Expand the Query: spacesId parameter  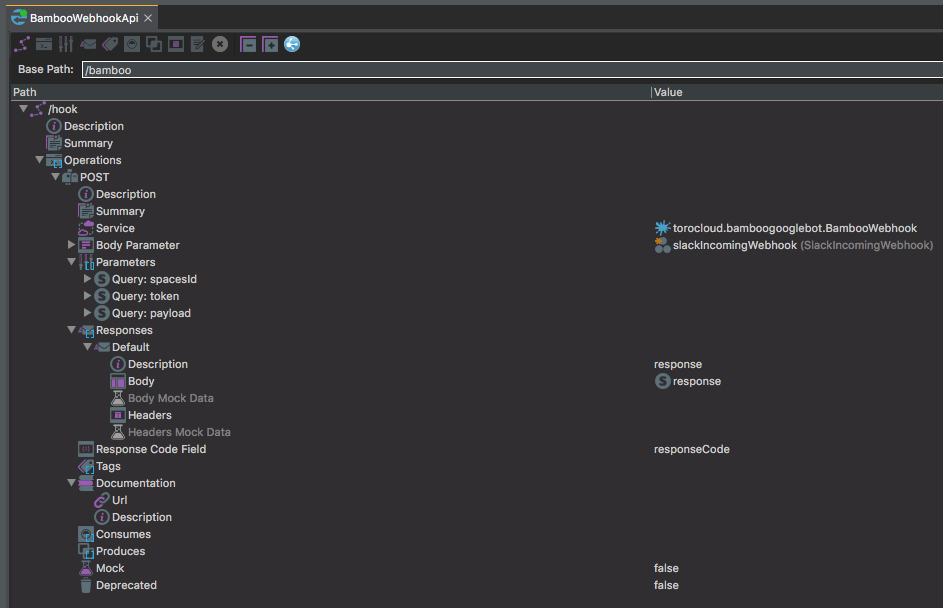[x=87, y=279]
